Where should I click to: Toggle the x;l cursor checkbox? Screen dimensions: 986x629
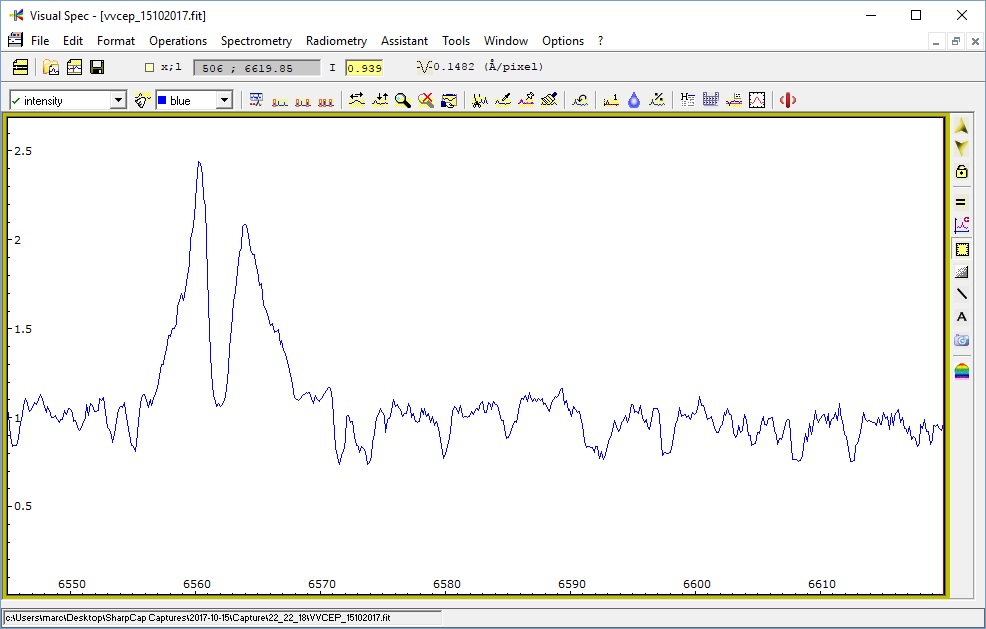150,68
